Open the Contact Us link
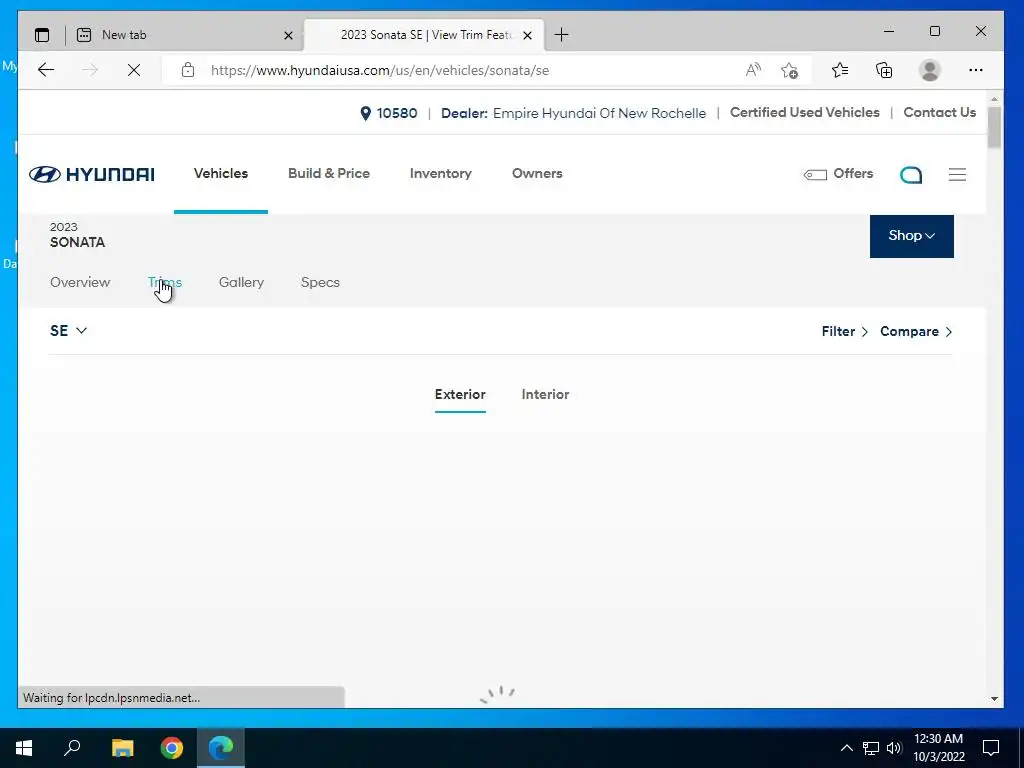1024x768 pixels. 939,112
